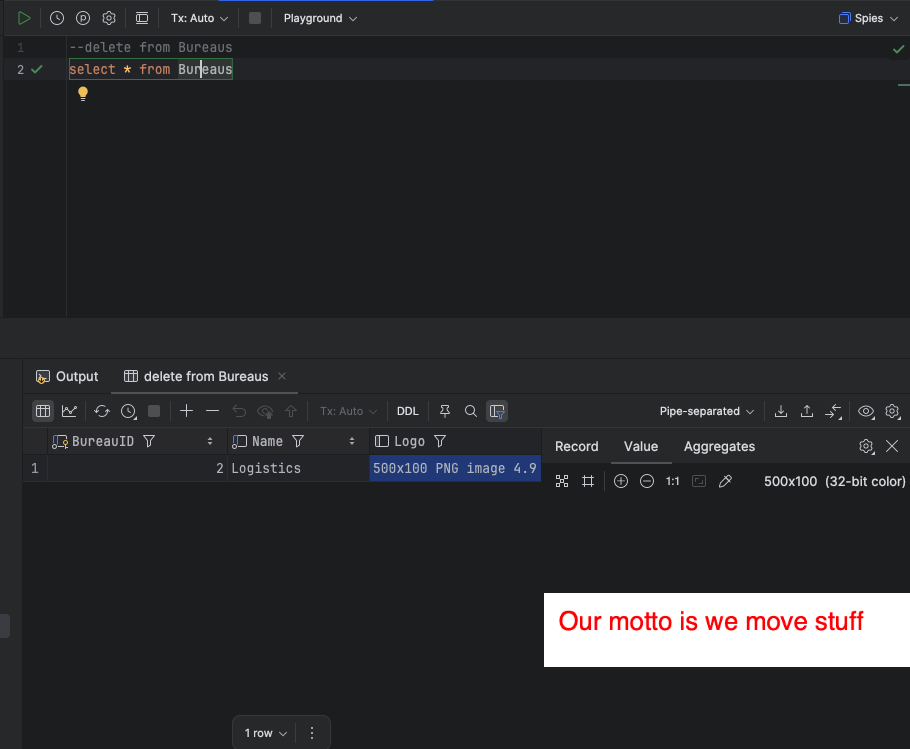Open the data view settings gear
Image resolution: width=910 pixels, height=749 pixels.
click(x=893, y=410)
